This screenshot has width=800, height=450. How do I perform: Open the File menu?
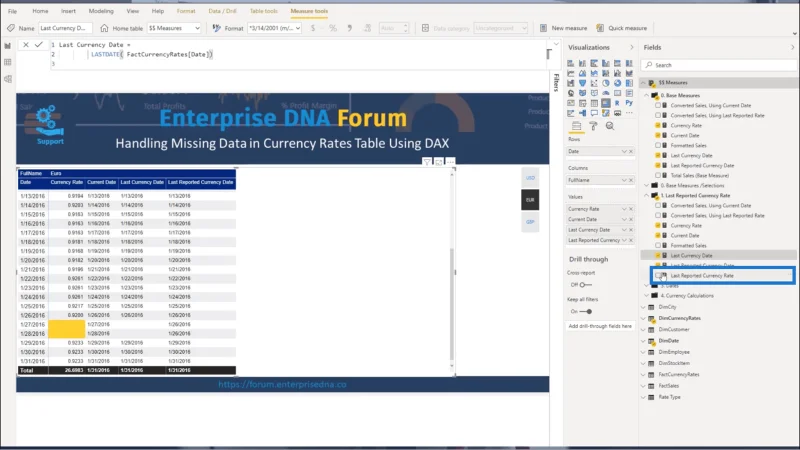[12, 11]
